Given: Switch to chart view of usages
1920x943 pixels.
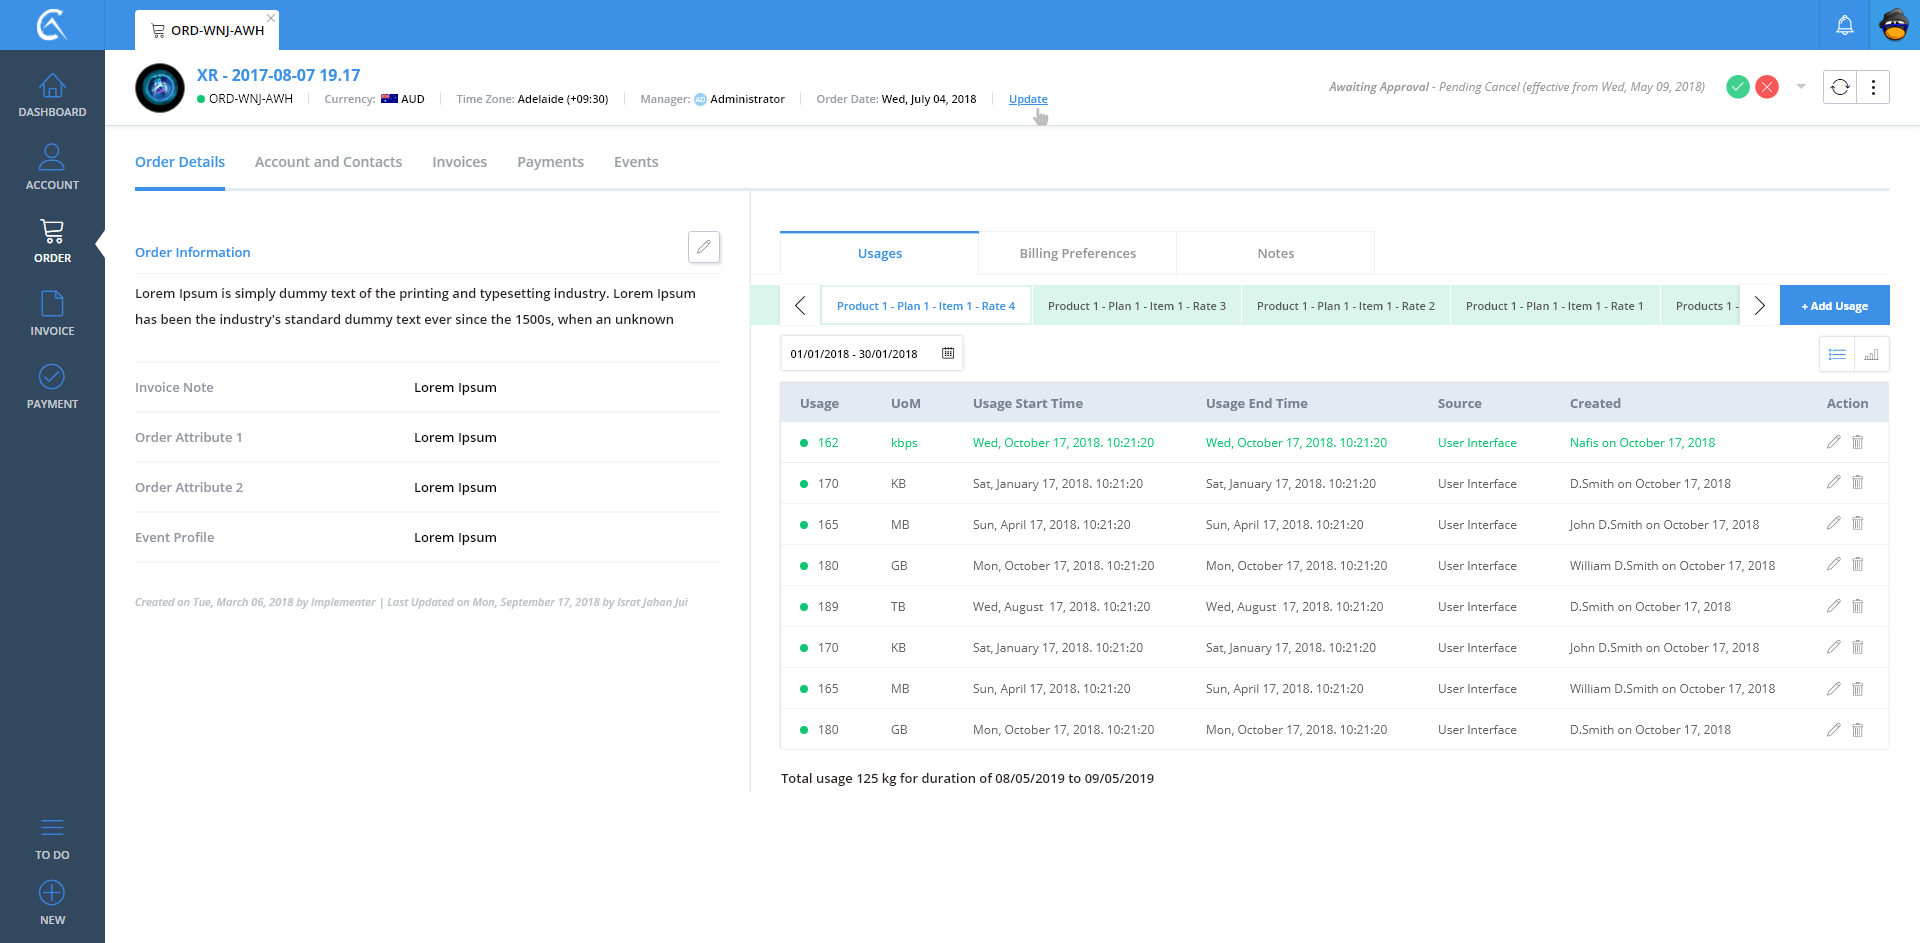Looking at the screenshot, I should coord(1871,354).
